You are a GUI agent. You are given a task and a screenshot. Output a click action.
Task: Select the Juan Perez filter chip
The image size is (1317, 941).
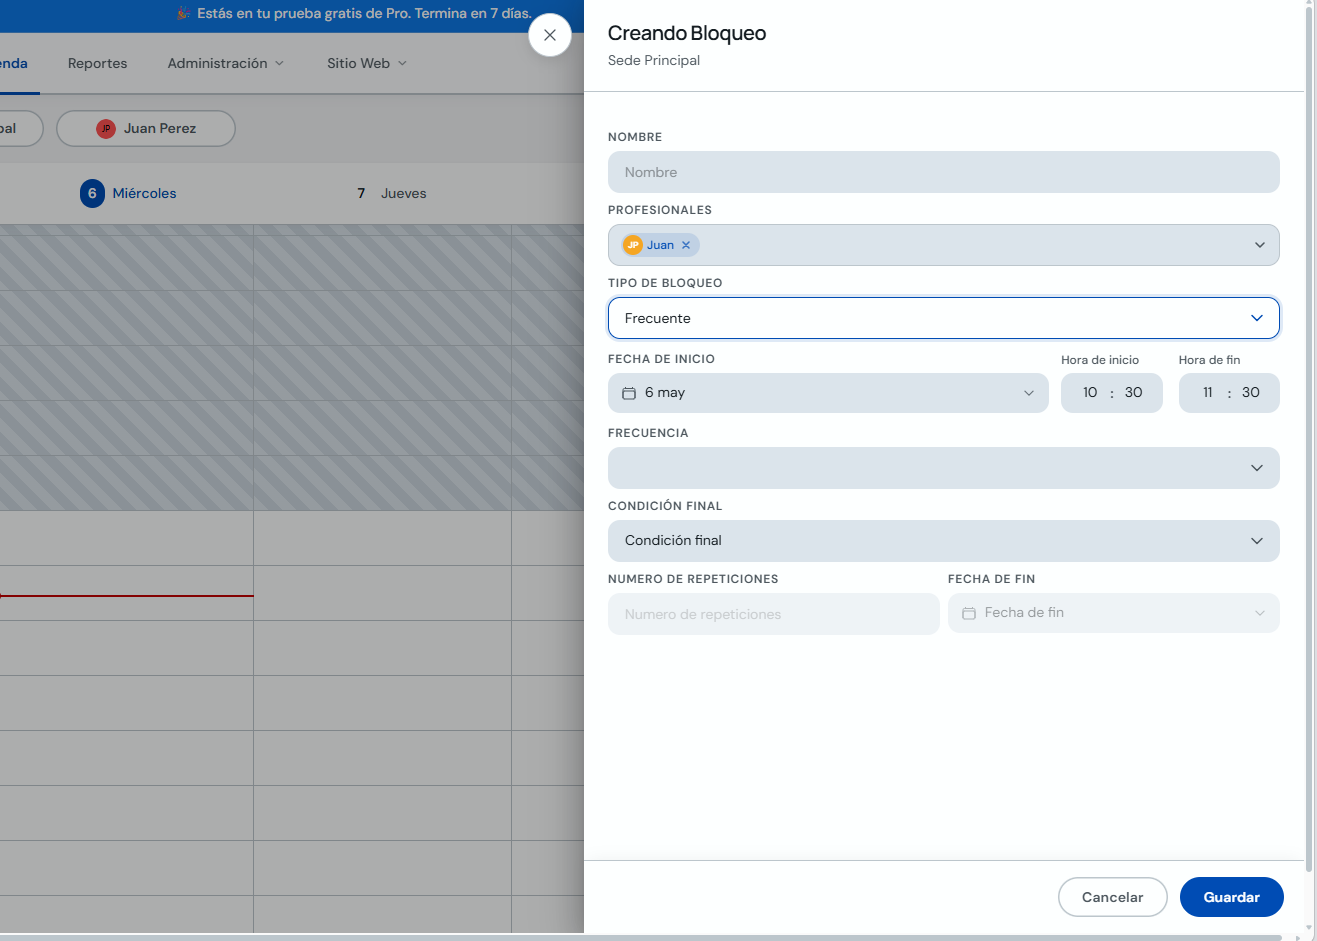click(x=146, y=129)
